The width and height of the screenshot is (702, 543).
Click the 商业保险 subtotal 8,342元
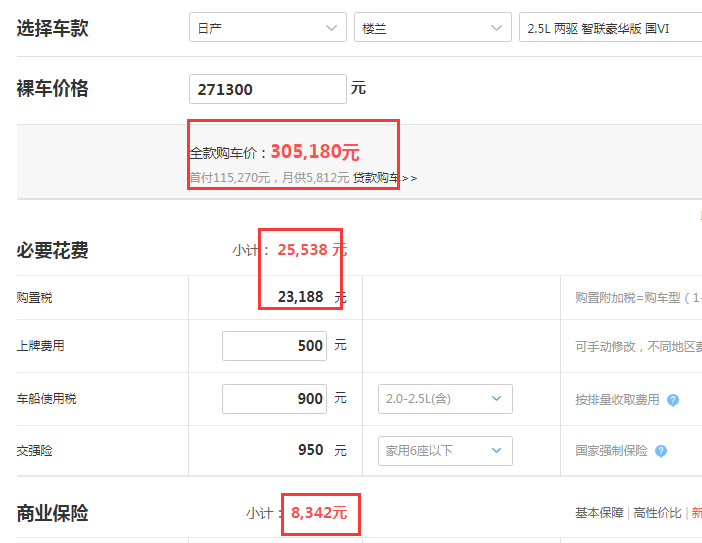click(x=319, y=513)
